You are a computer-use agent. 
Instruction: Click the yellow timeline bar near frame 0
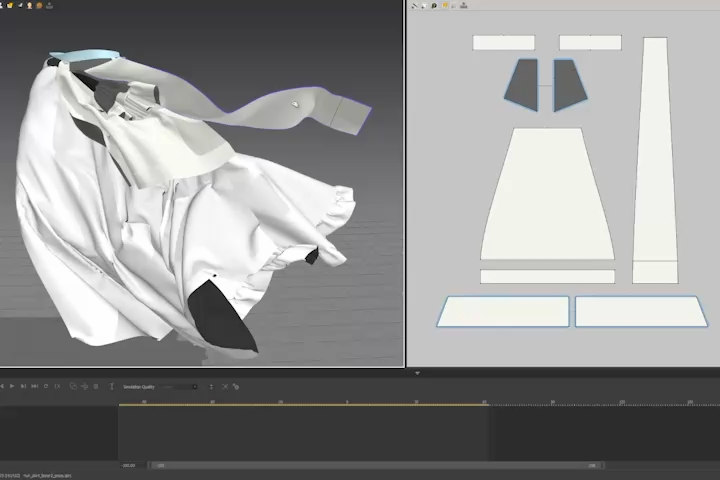pos(347,405)
